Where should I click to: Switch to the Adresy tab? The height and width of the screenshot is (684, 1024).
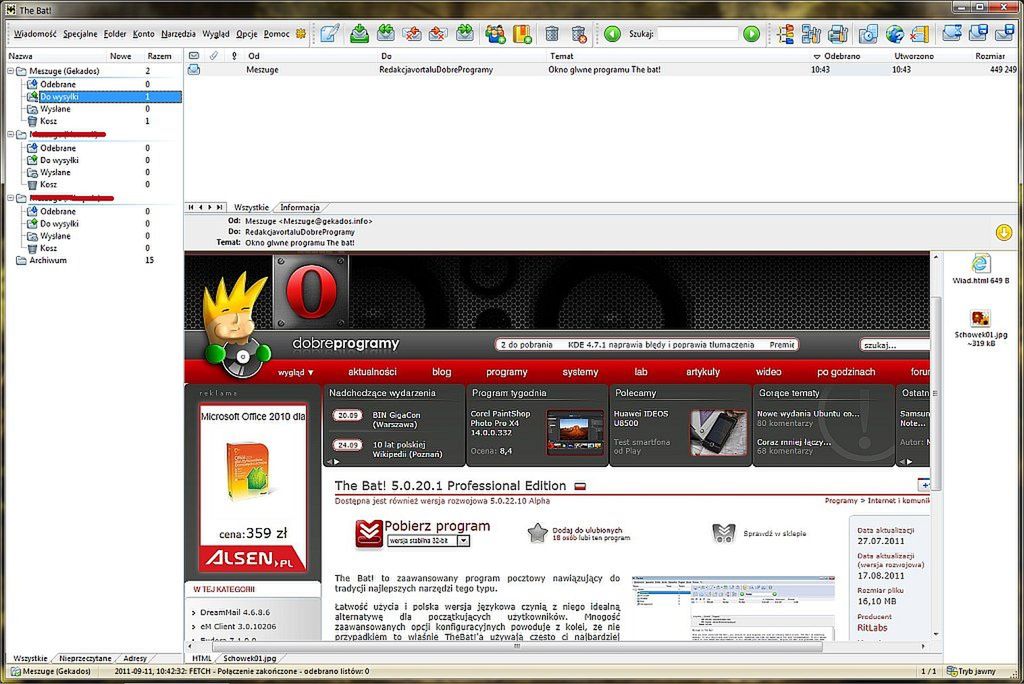[135, 659]
